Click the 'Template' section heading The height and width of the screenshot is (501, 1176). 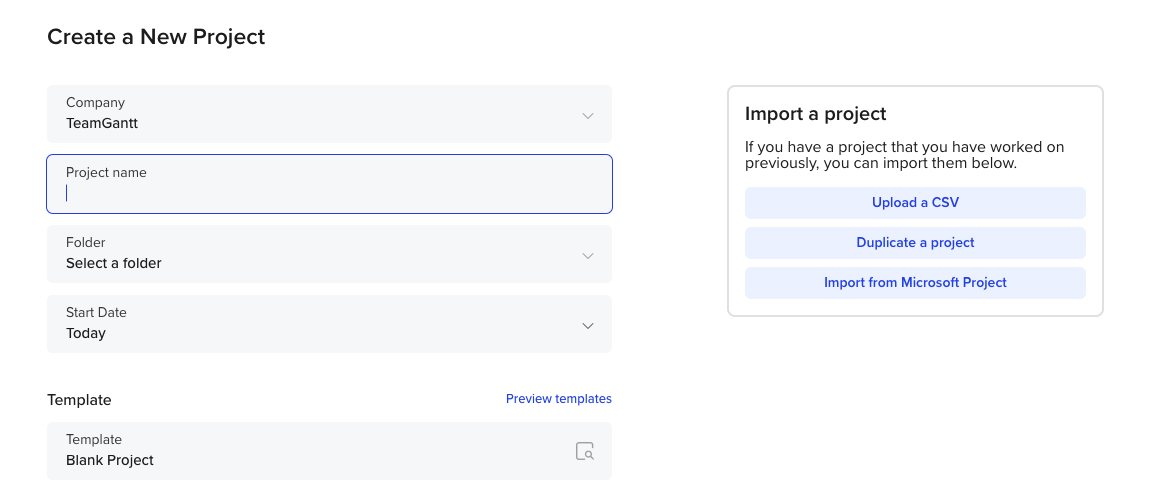(x=79, y=400)
